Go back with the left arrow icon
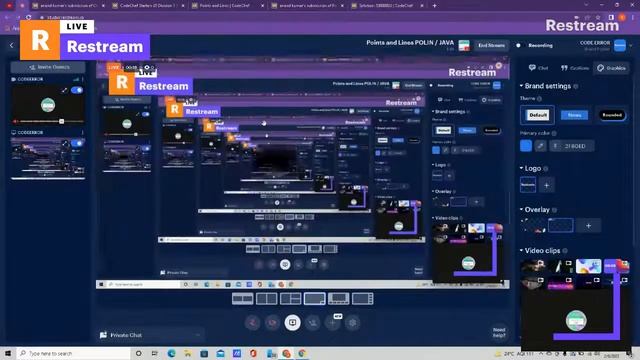640x360 pixels. tap(11, 46)
